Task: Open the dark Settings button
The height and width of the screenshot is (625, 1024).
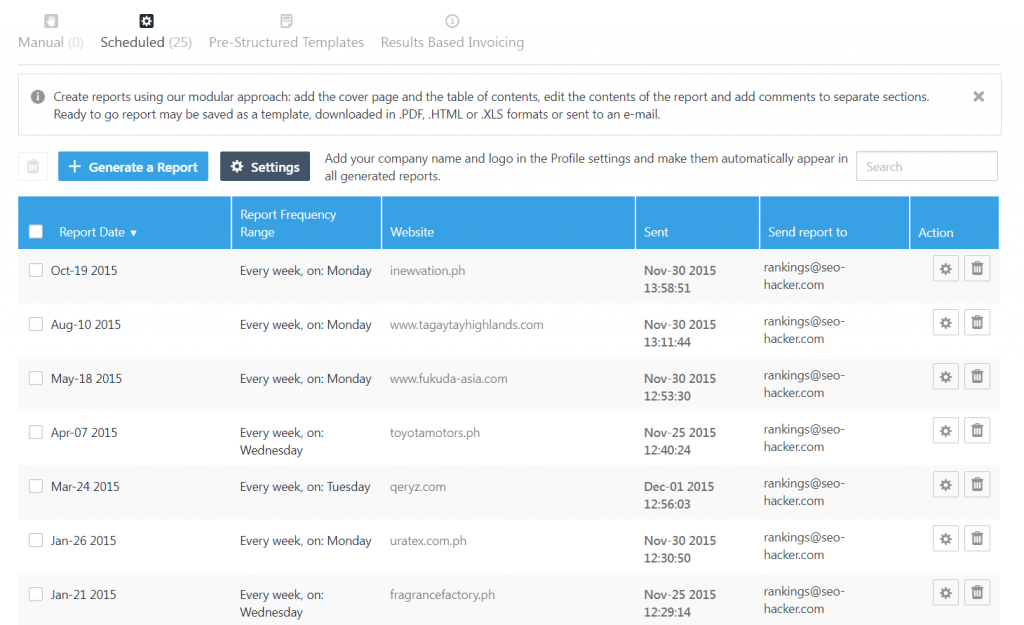Action: 265,167
